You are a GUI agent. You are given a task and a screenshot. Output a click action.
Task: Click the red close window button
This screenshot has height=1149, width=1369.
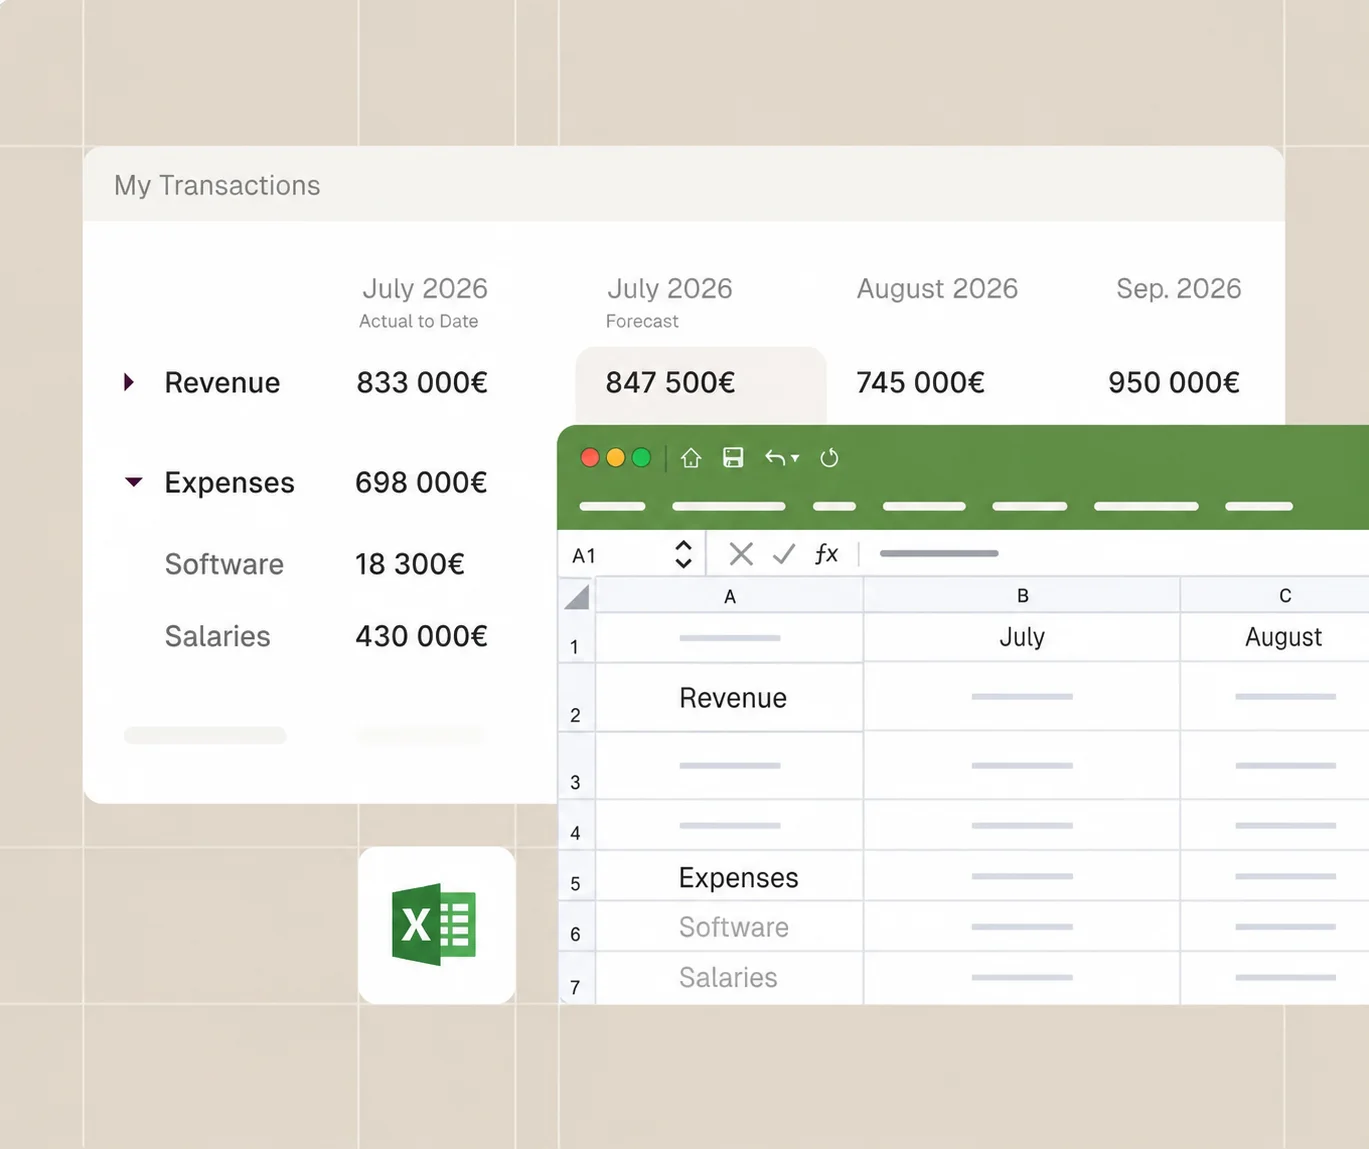coord(590,458)
